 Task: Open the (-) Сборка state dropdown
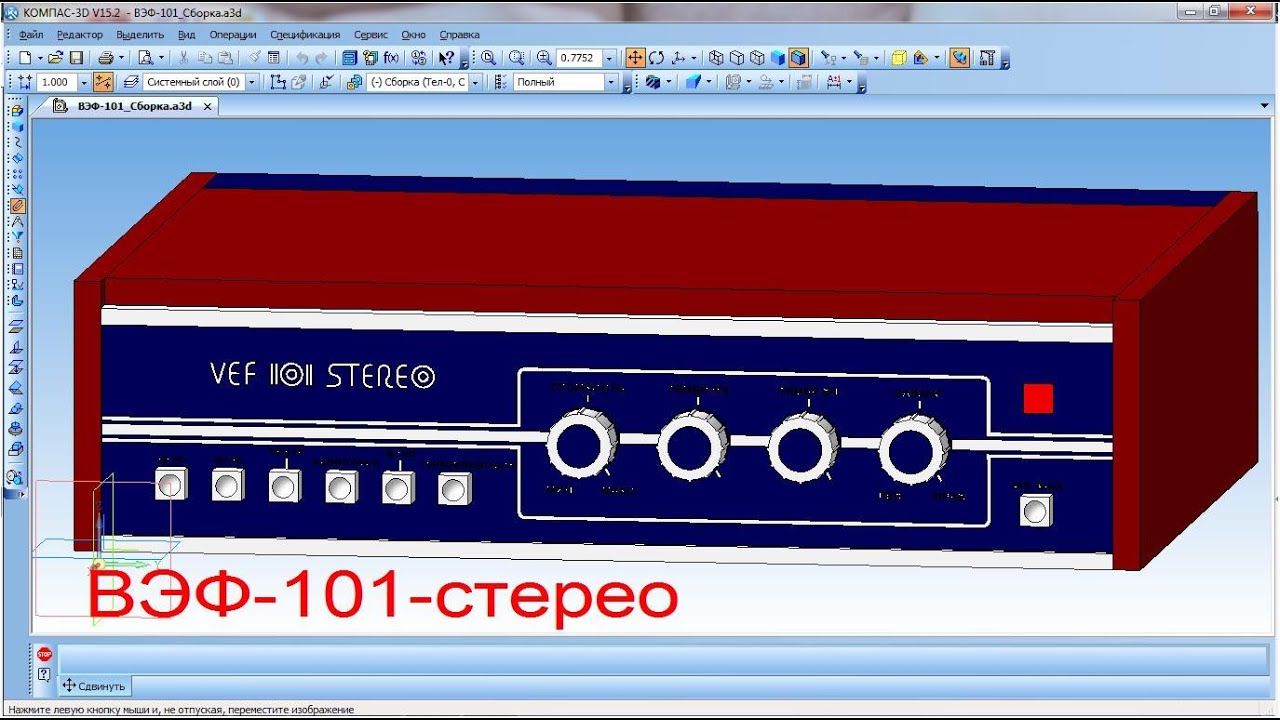(x=475, y=82)
